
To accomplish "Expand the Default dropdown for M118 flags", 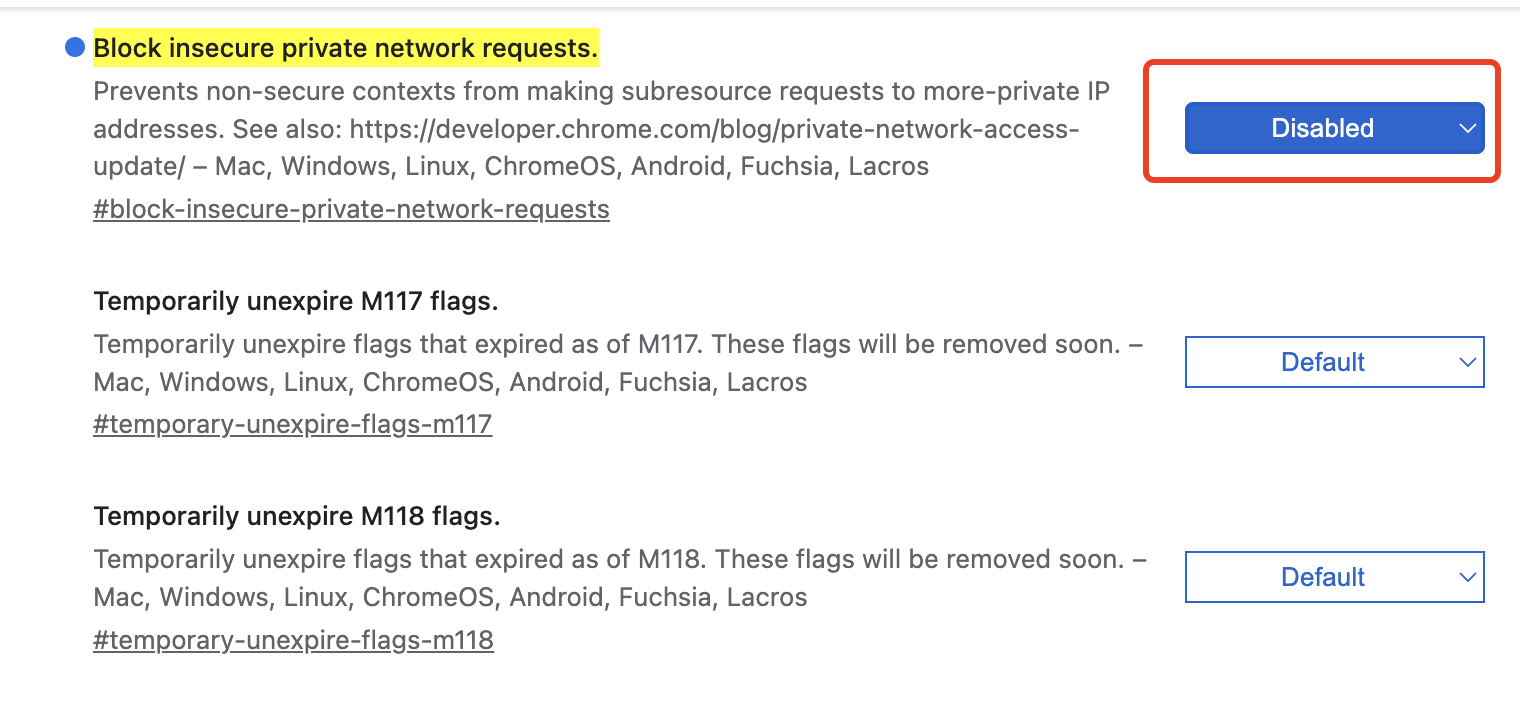I will tap(1322, 577).
